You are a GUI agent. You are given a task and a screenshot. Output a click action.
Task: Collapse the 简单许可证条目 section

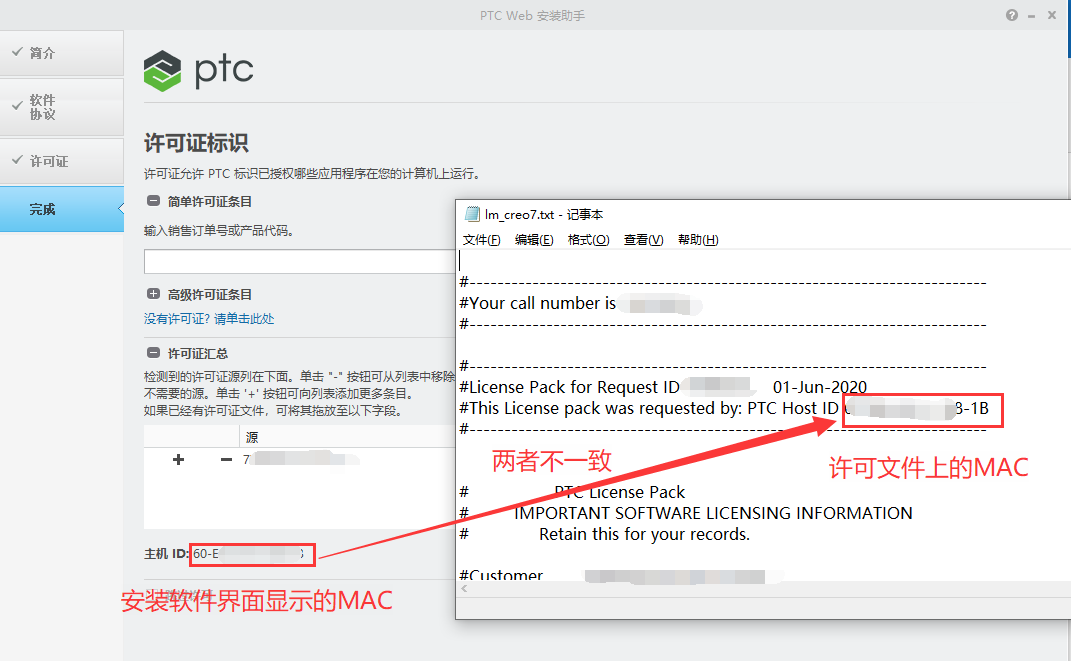pyautogui.click(x=154, y=201)
